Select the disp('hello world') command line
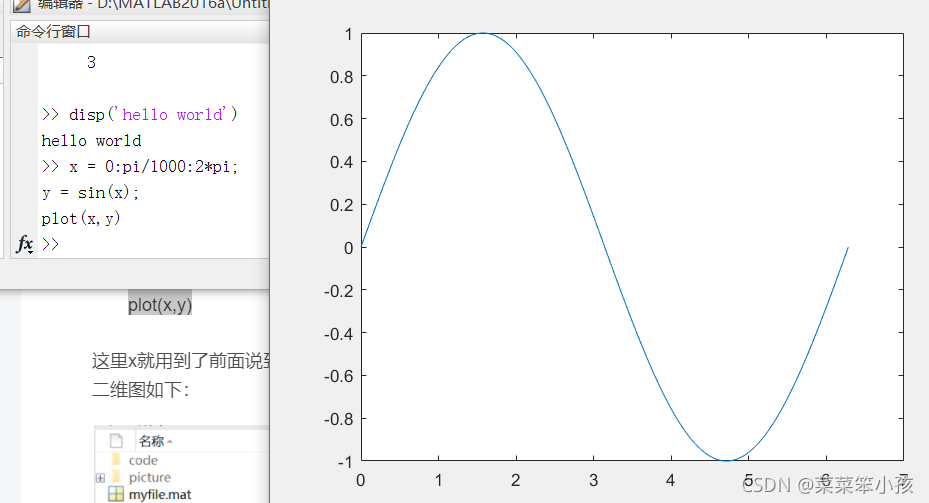This screenshot has height=503, width=929. pyautogui.click(x=140, y=114)
